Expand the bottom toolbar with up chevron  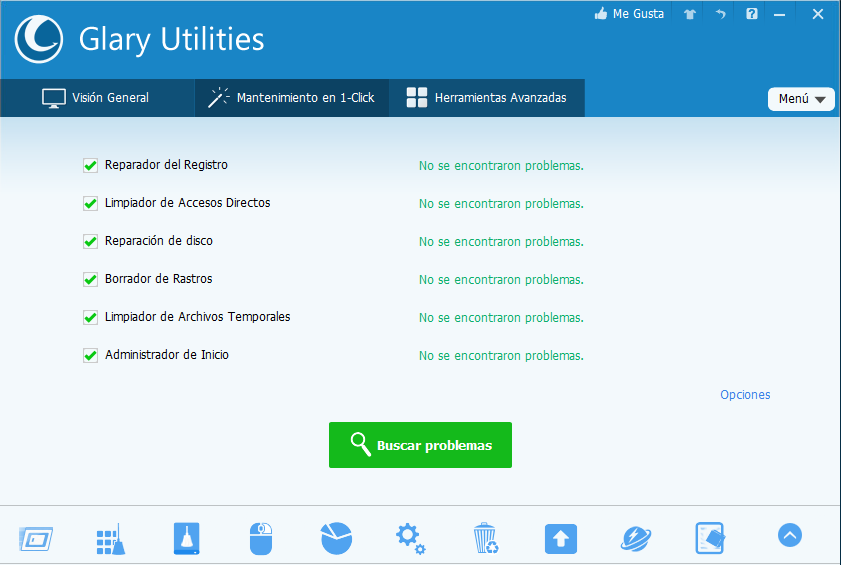pos(790,536)
